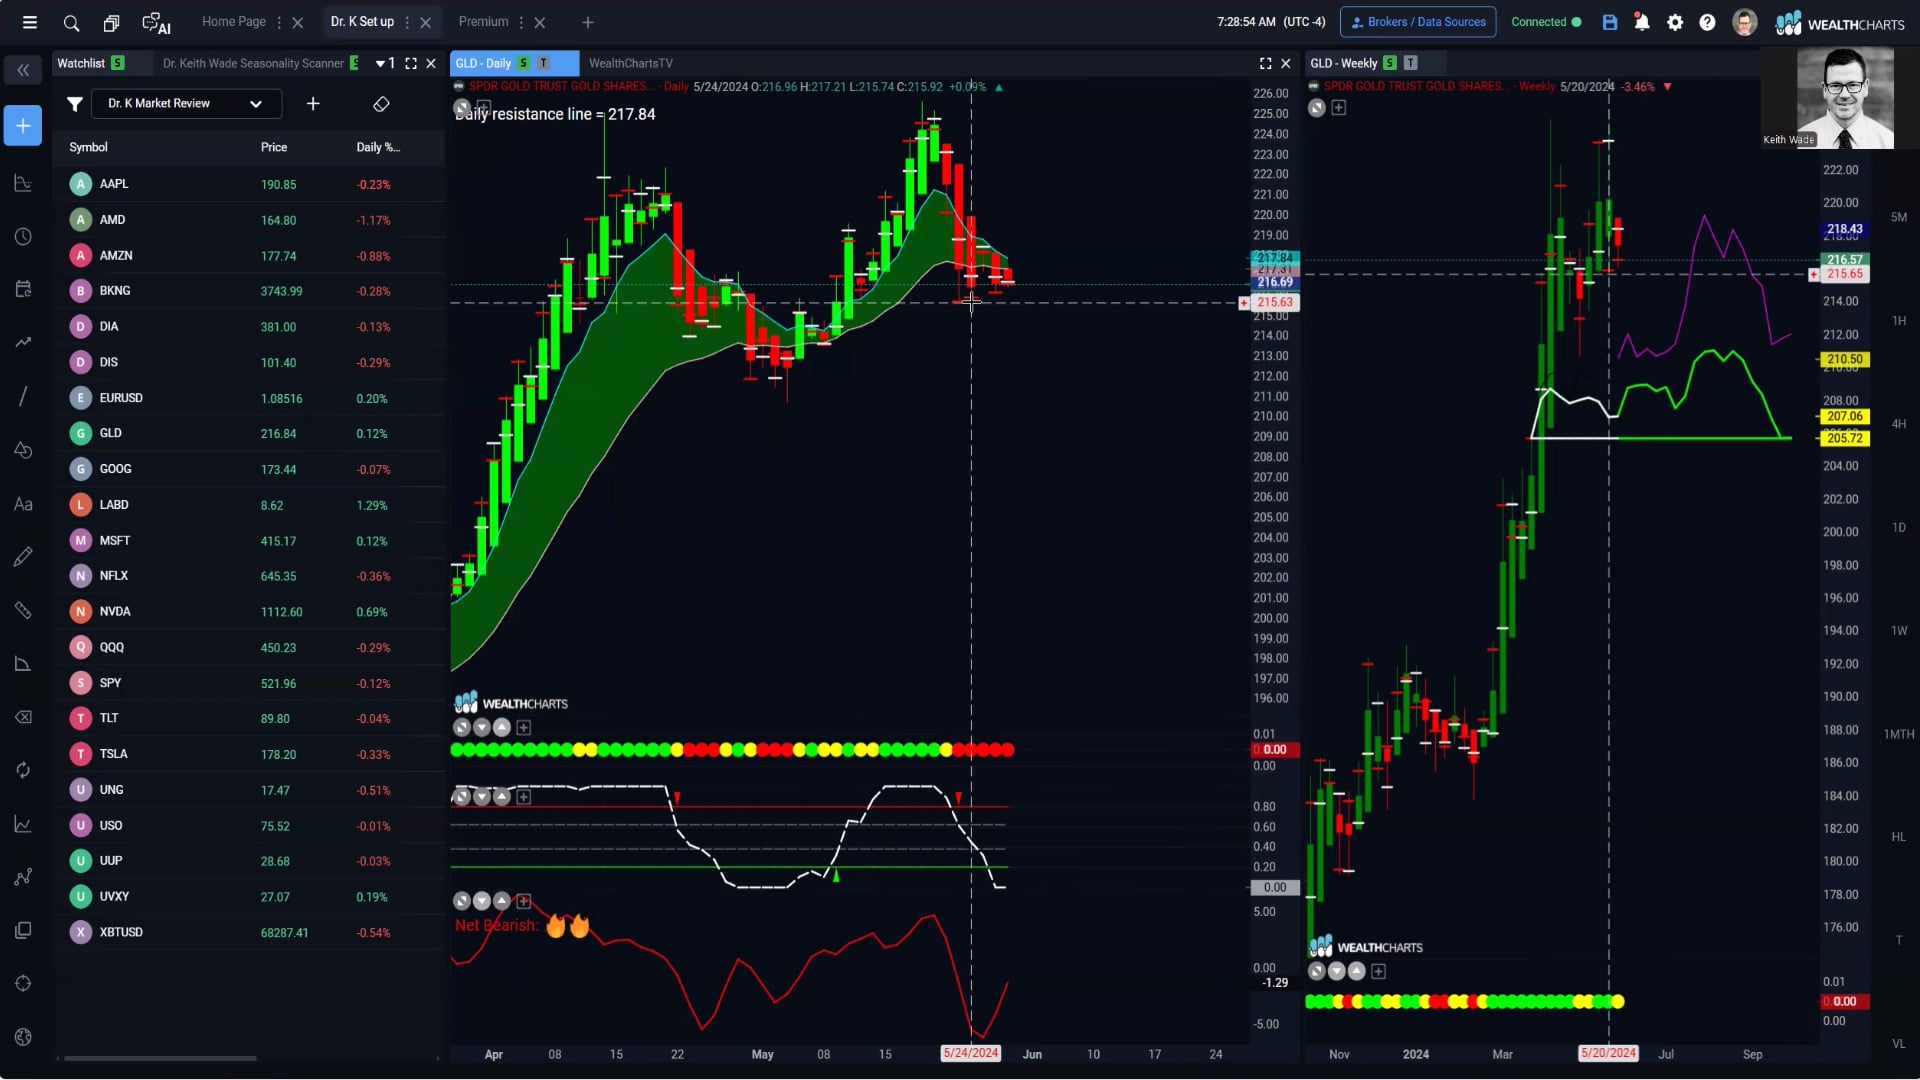This screenshot has height=1080, width=1920.
Task: Clear the watchlist with the eraser icon
Action: coord(381,104)
